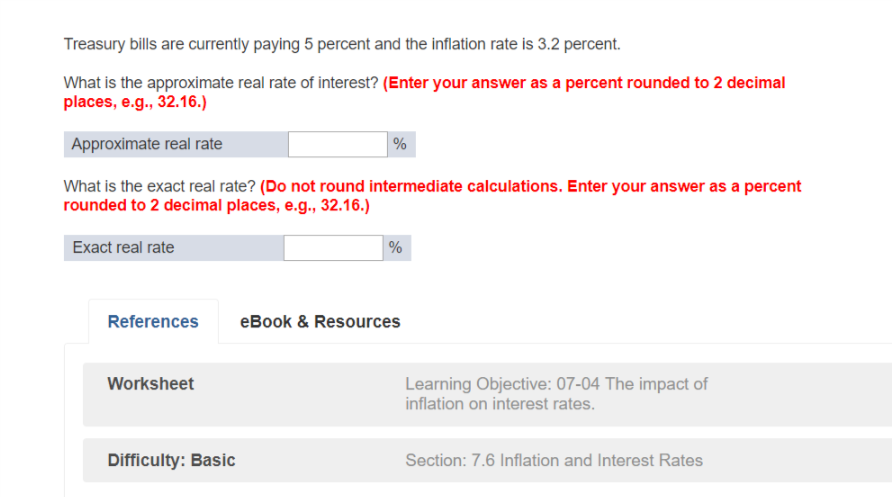Click Section 7.6 Inflation and Interest Rates
Image resolution: width=892 pixels, height=497 pixels.
pos(553,461)
